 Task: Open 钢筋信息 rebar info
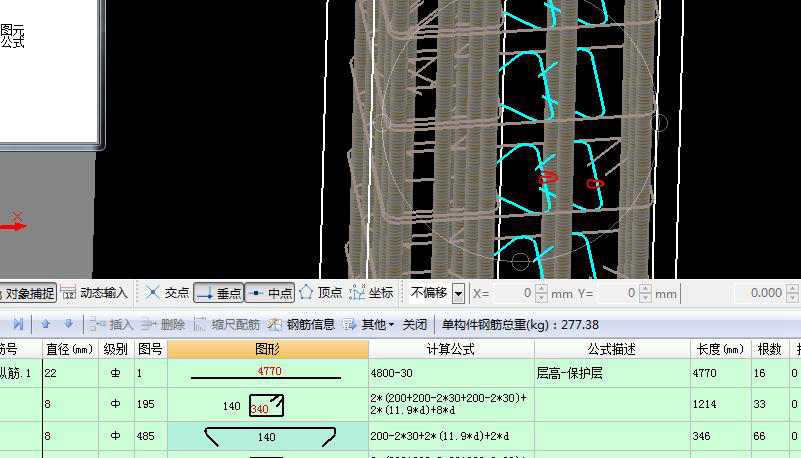coord(301,324)
